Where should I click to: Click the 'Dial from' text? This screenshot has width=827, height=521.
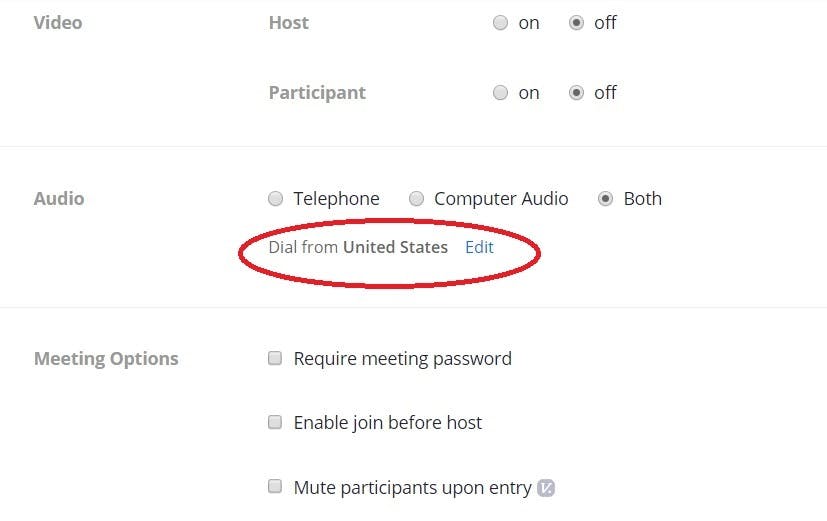[303, 247]
